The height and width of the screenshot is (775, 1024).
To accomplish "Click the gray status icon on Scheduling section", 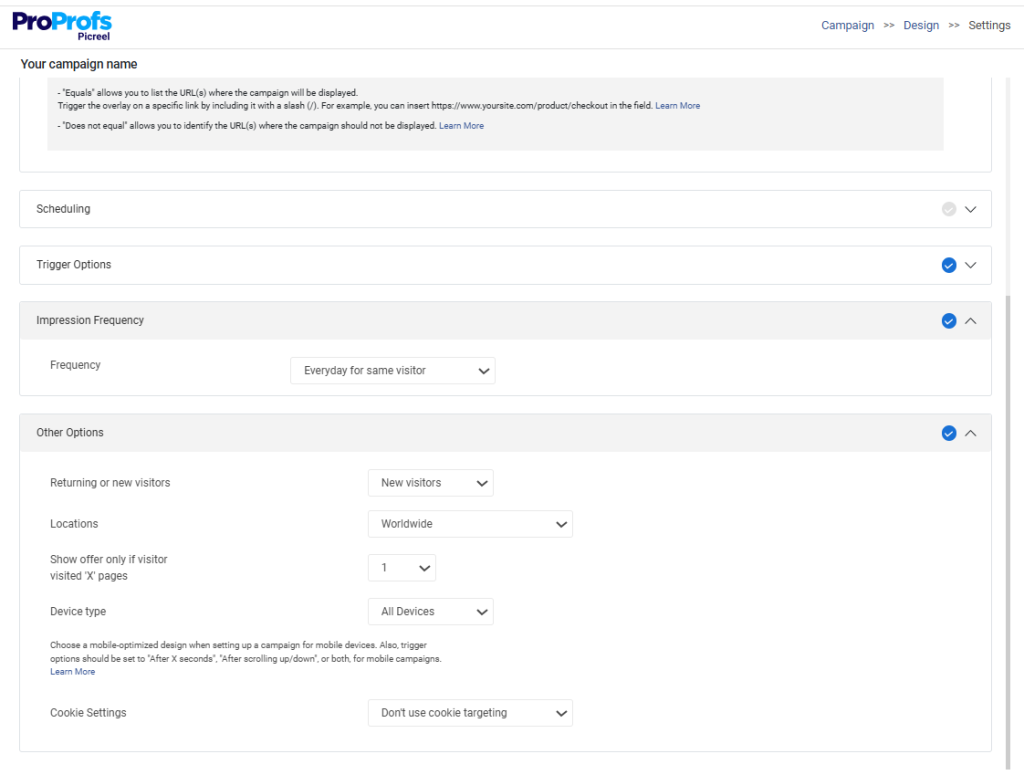I will click(x=948, y=209).
